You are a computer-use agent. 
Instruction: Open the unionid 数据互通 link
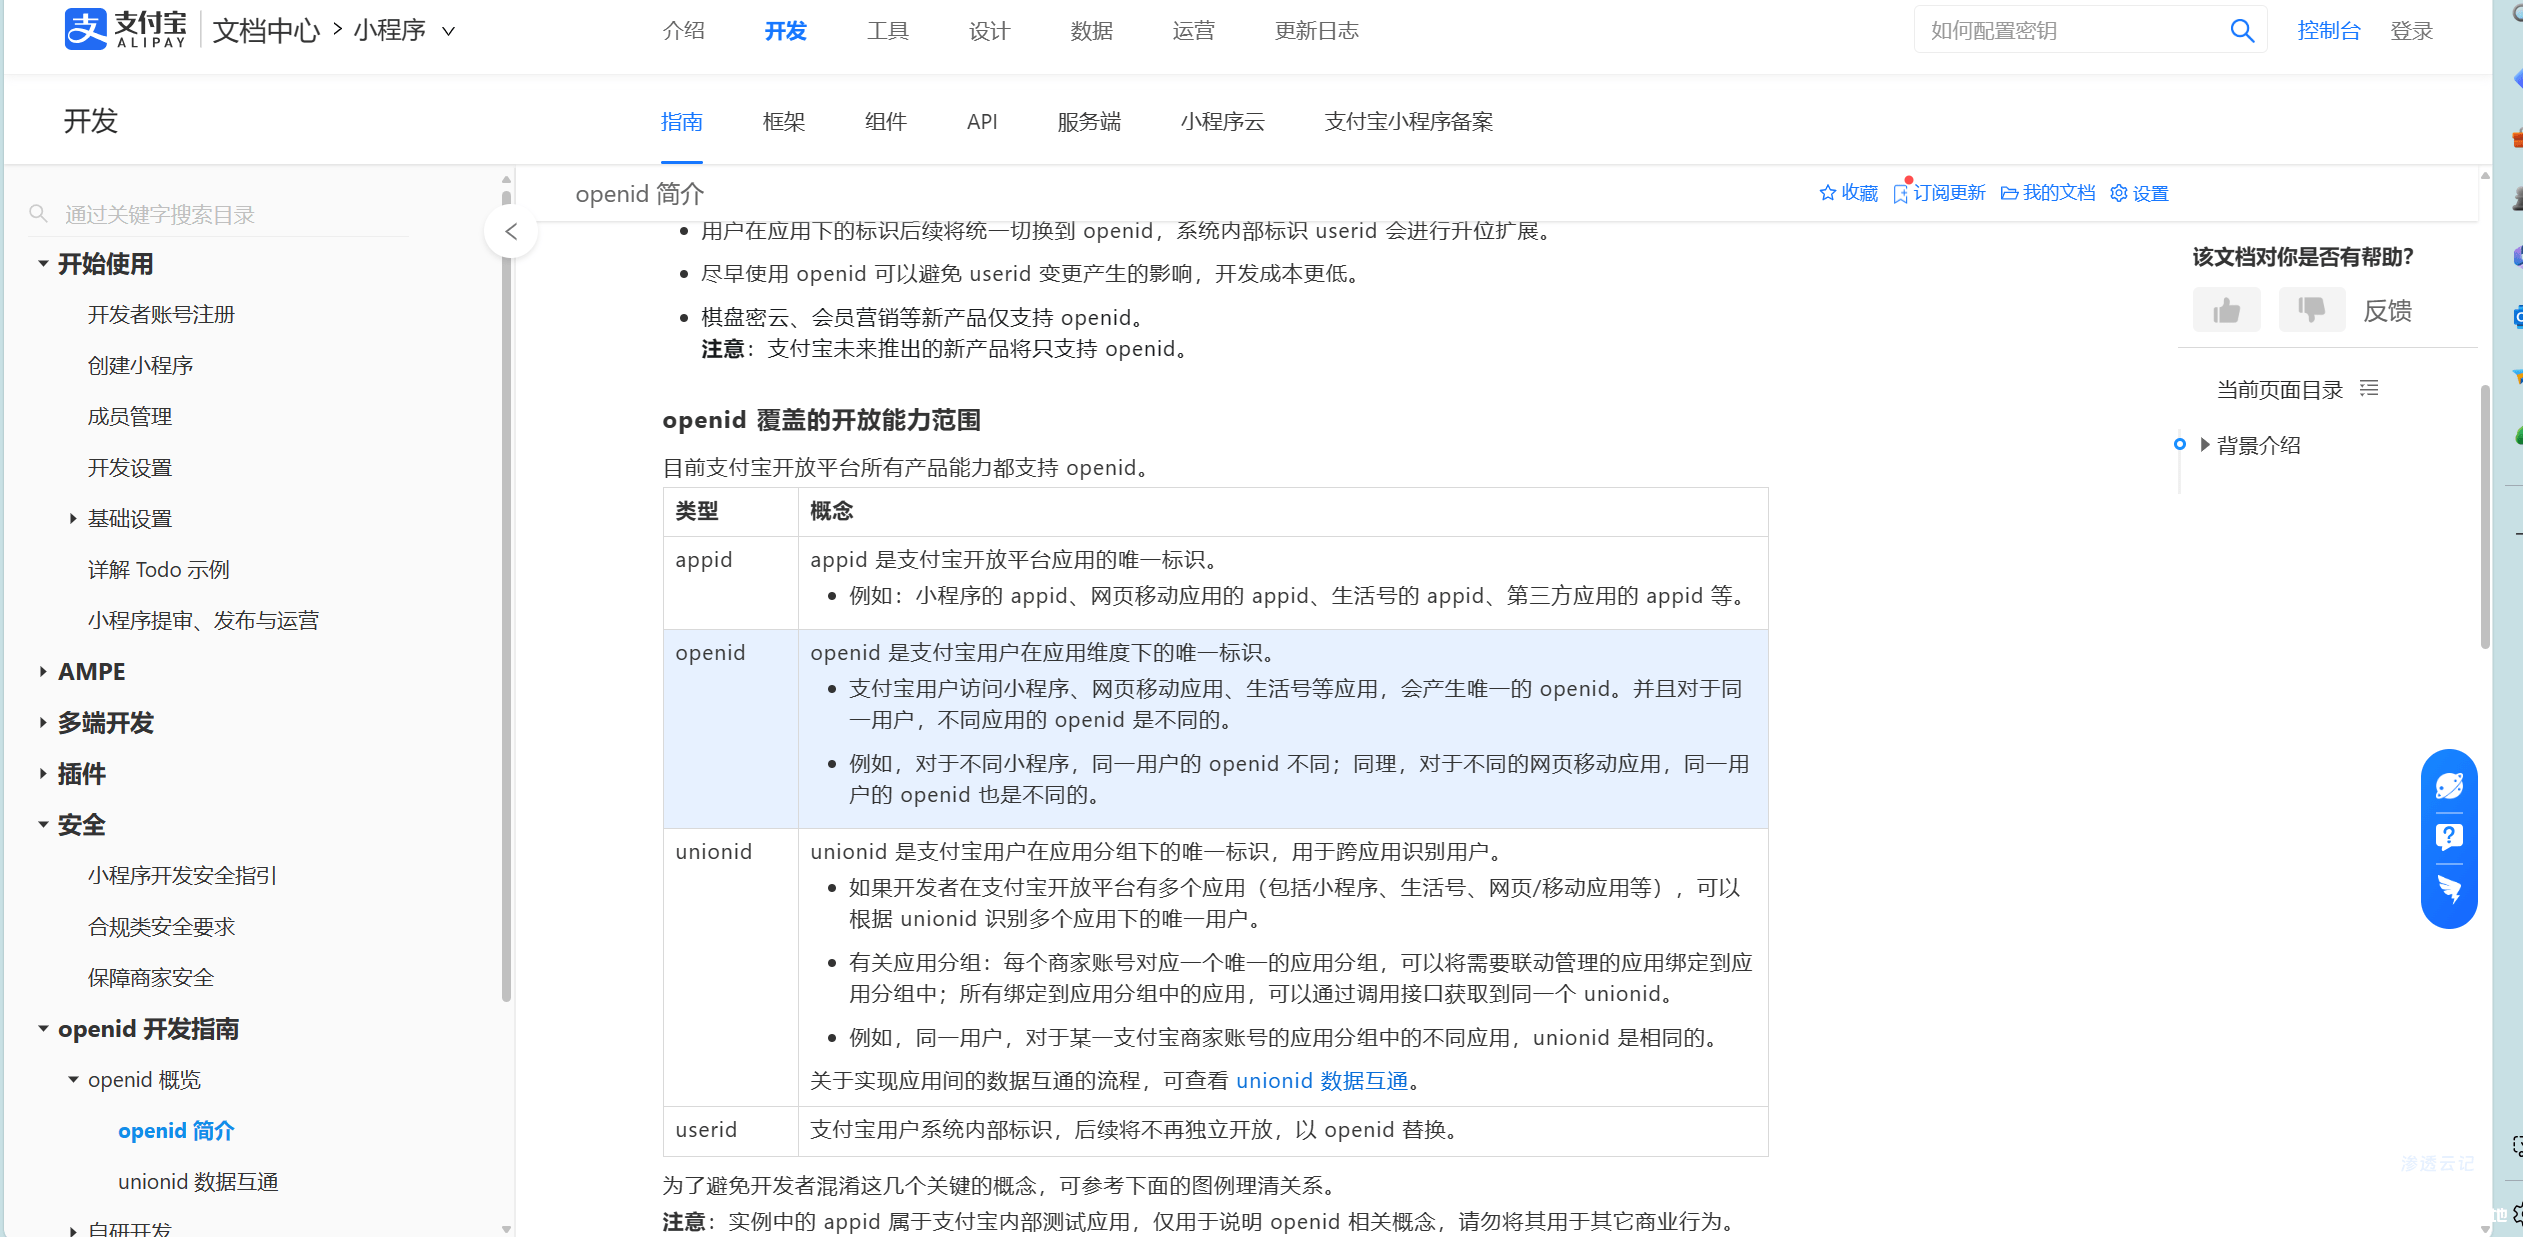tap(1320, 1080)
